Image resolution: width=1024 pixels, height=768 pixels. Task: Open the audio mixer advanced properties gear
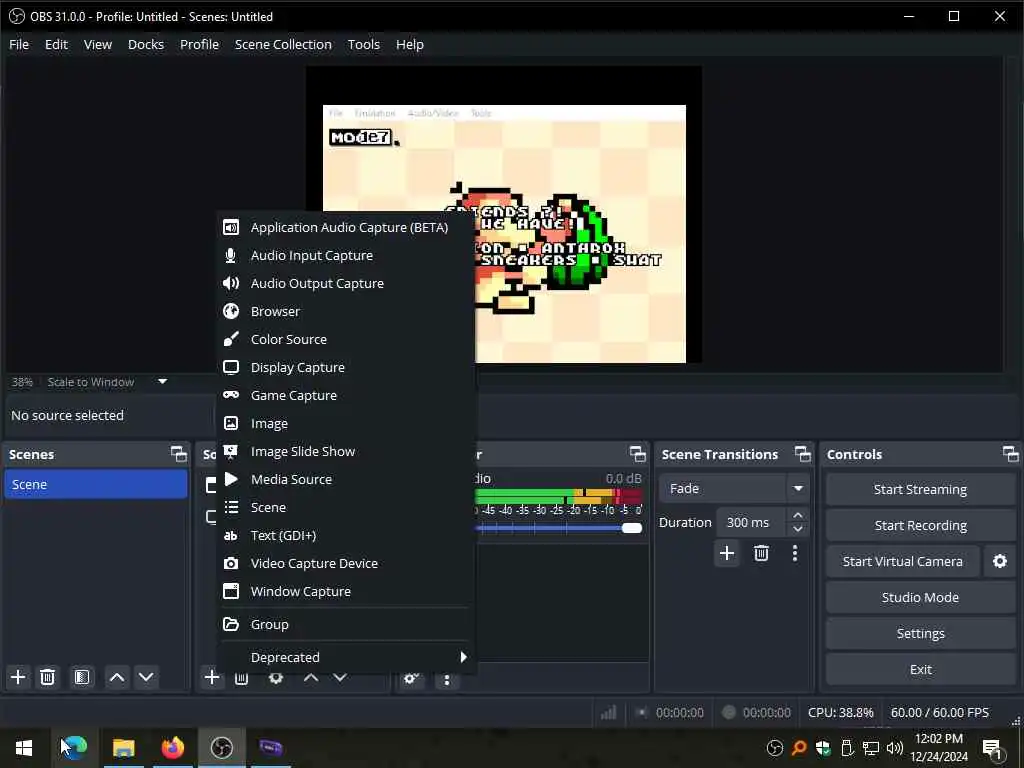[x=411, y=679]
